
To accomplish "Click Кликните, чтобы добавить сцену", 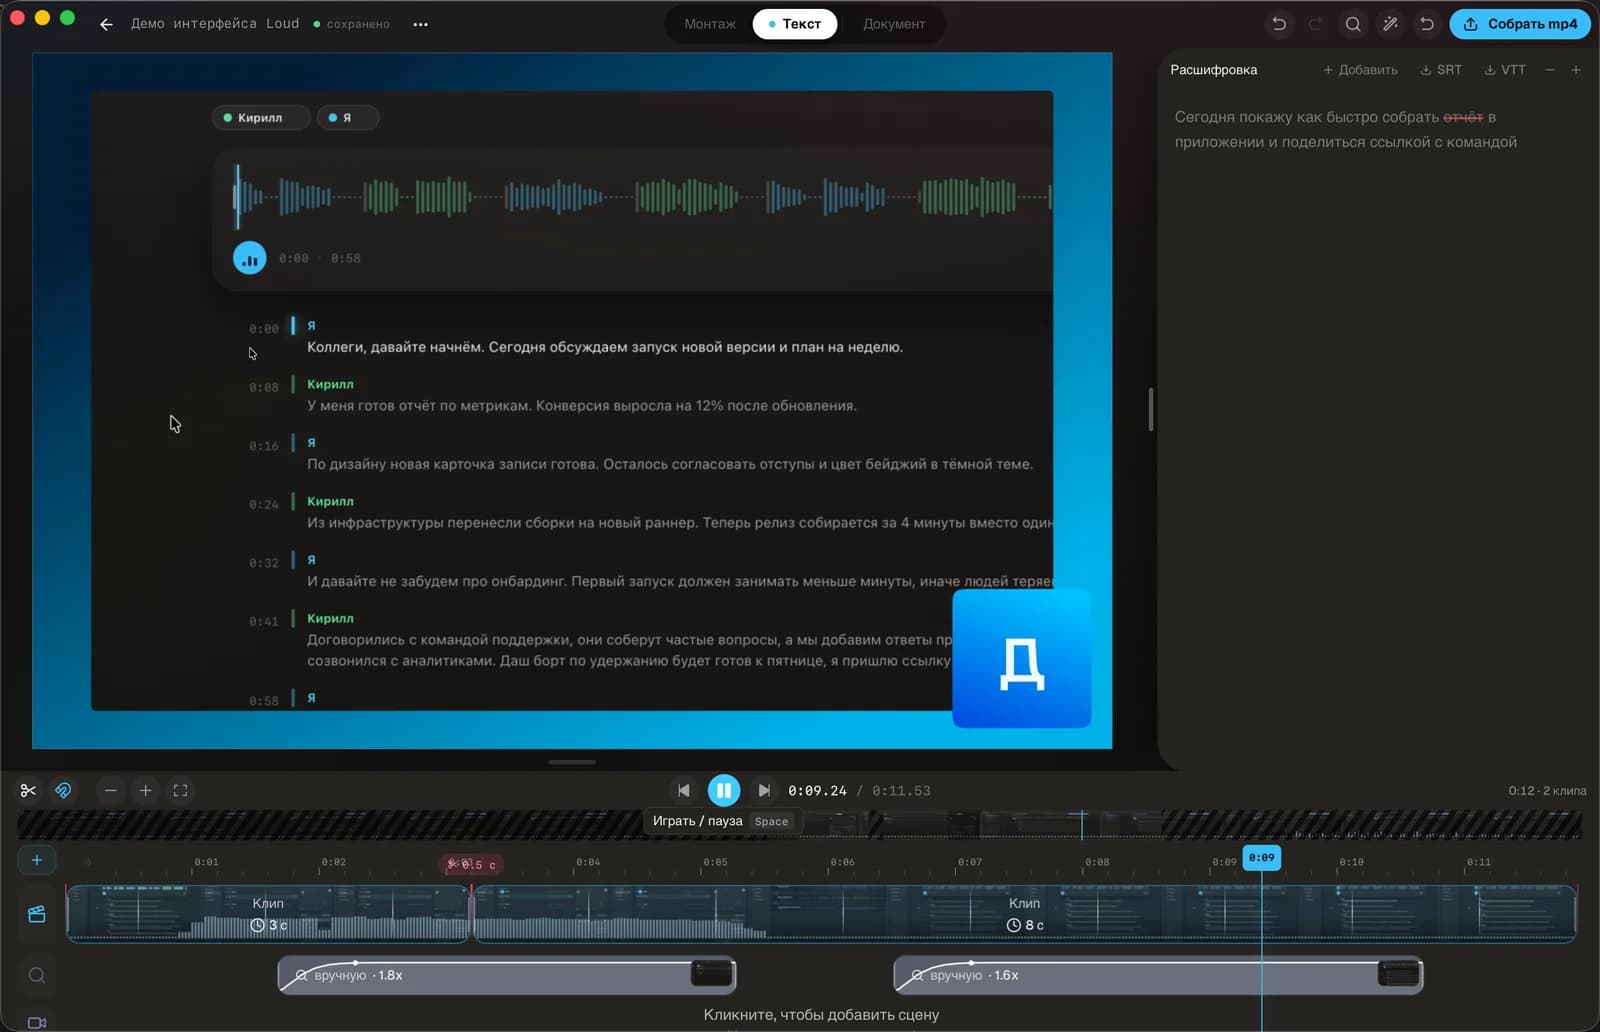I will [x=821, y=1014].
